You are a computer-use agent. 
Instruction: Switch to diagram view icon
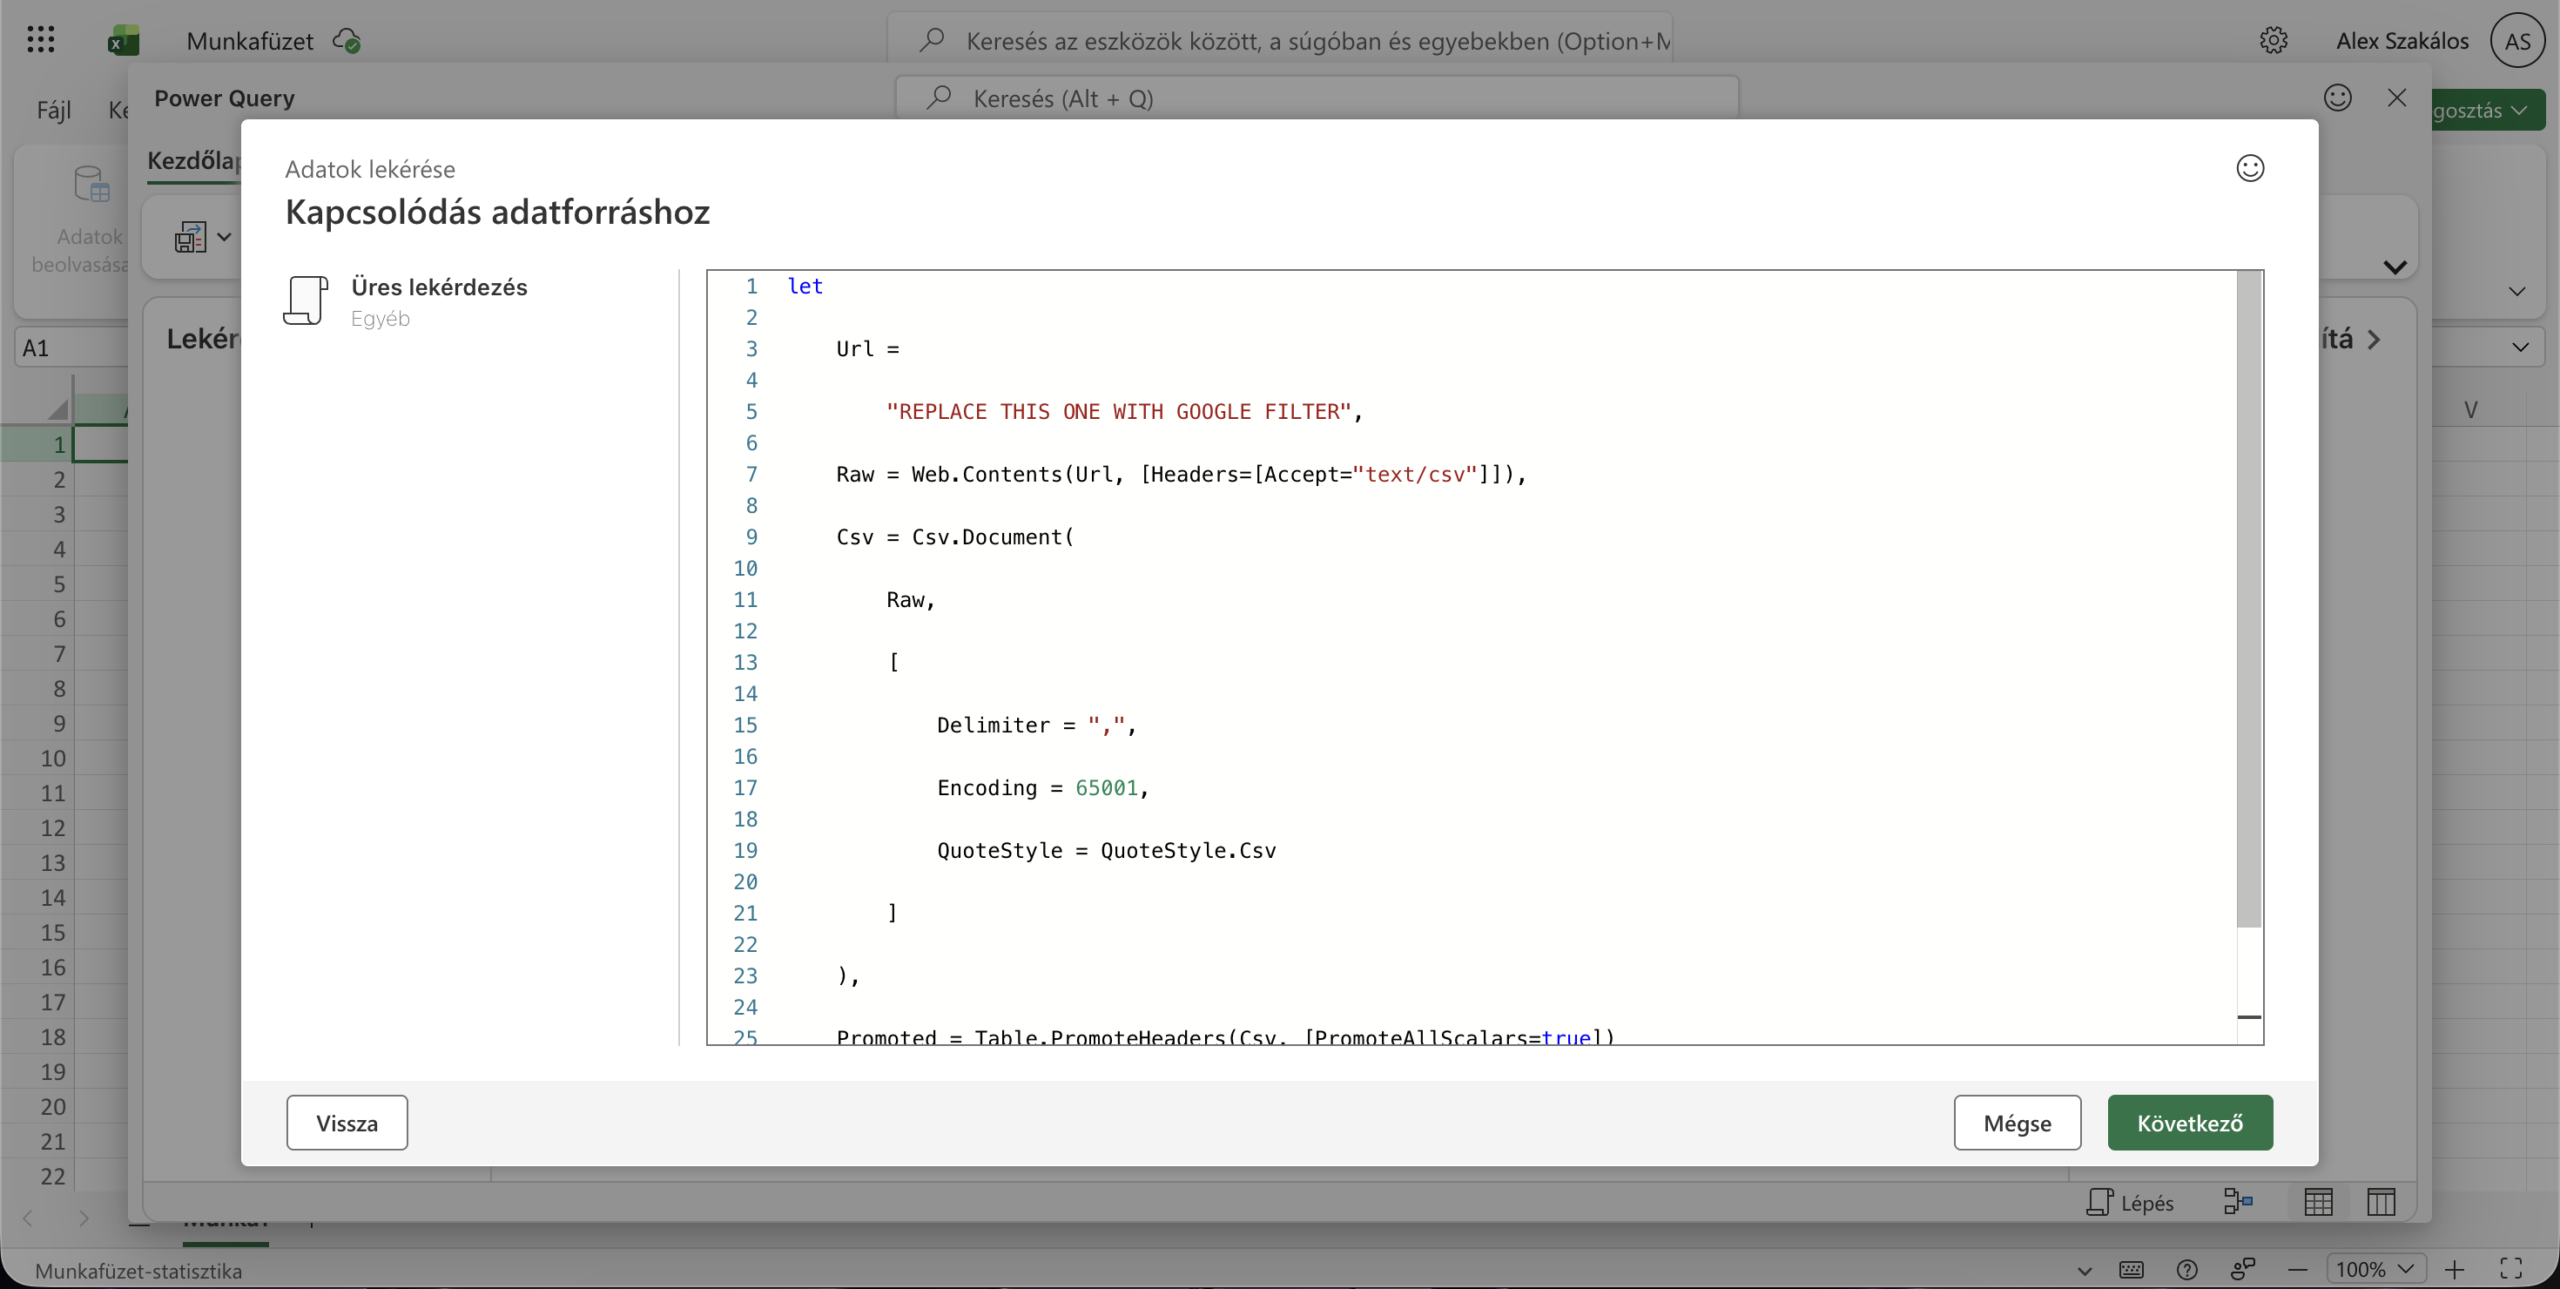[2238, 1202]
